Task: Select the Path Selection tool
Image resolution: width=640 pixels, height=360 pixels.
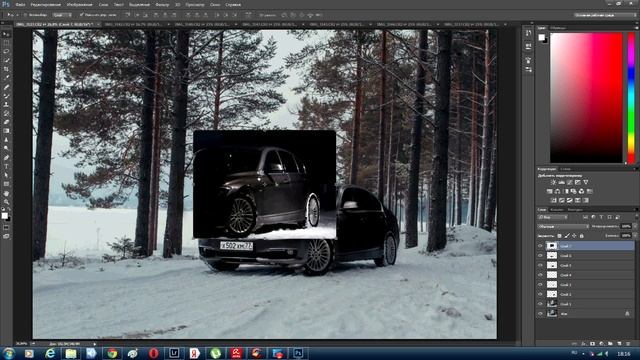Action: tap(6, 175)
